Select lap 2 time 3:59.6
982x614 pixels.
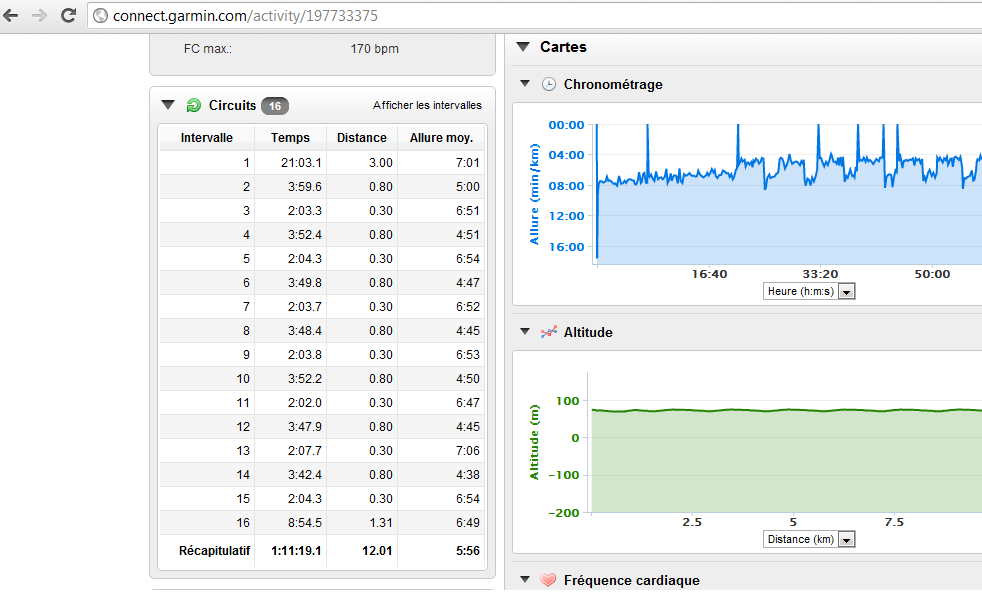[x=305, y=187]
